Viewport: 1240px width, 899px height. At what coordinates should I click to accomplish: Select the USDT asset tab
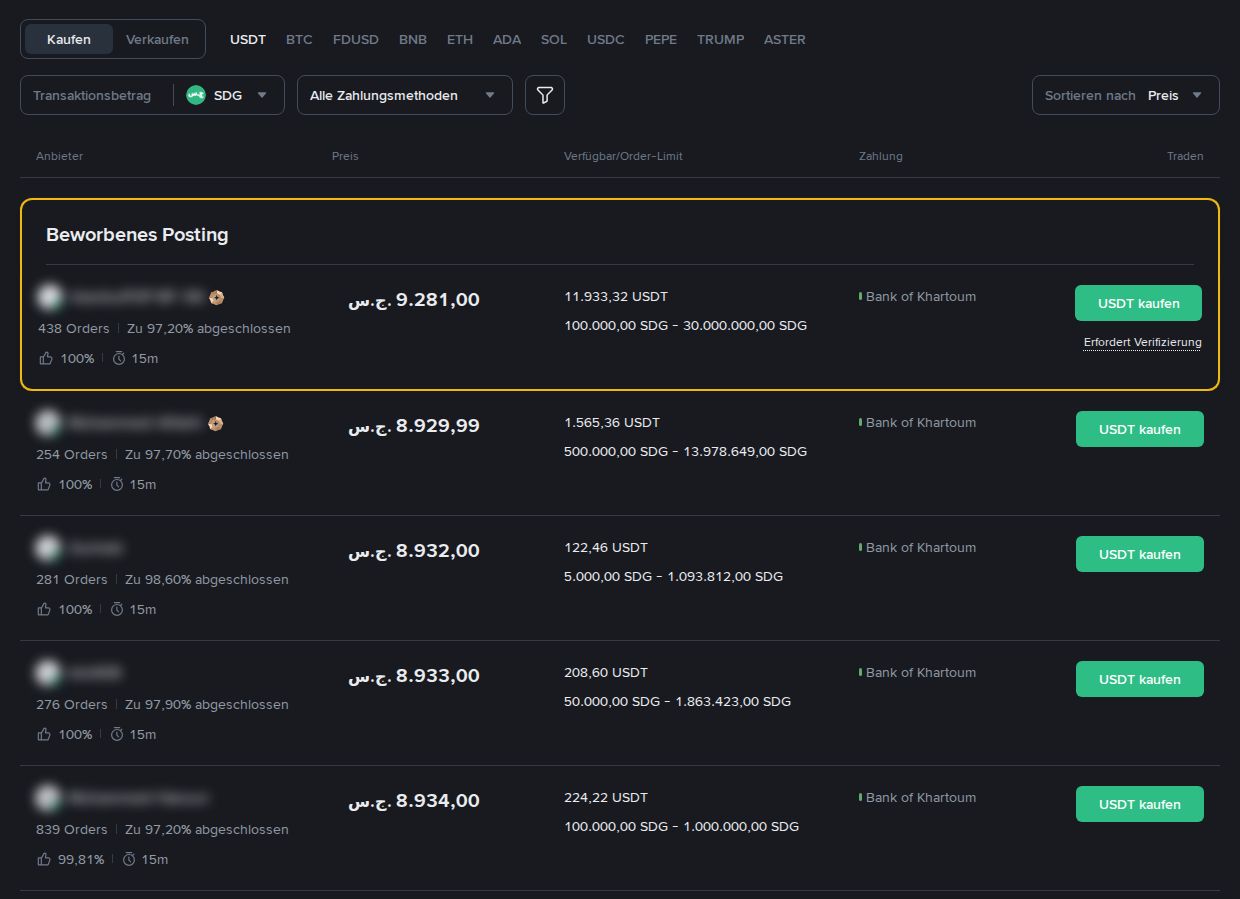(248, 40)
